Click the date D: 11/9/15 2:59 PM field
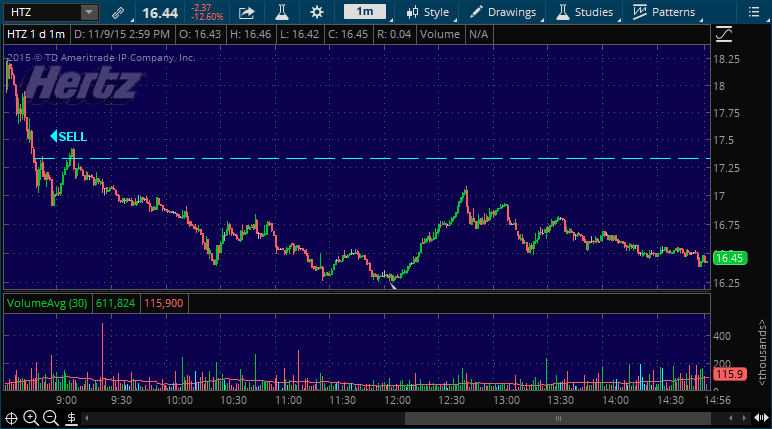772x429 pixels. [122, 34]
